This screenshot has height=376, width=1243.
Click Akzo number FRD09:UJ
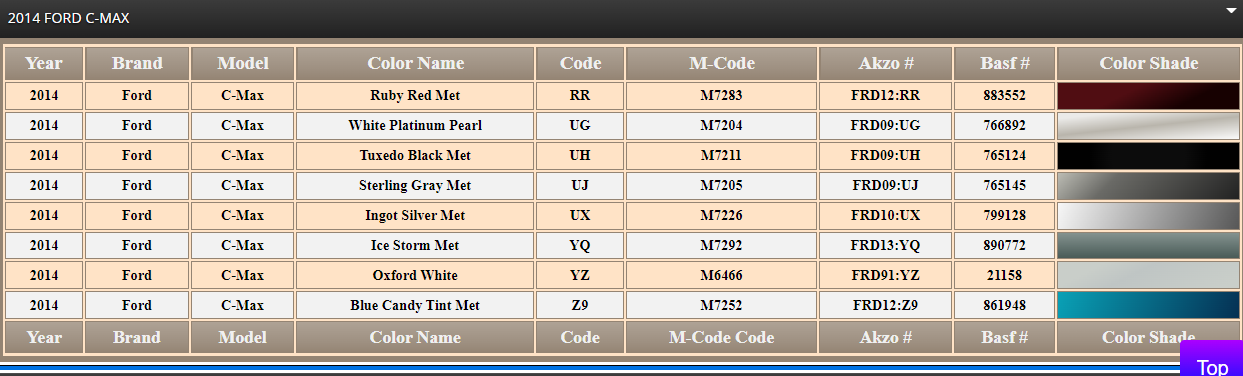click(886, 186)
